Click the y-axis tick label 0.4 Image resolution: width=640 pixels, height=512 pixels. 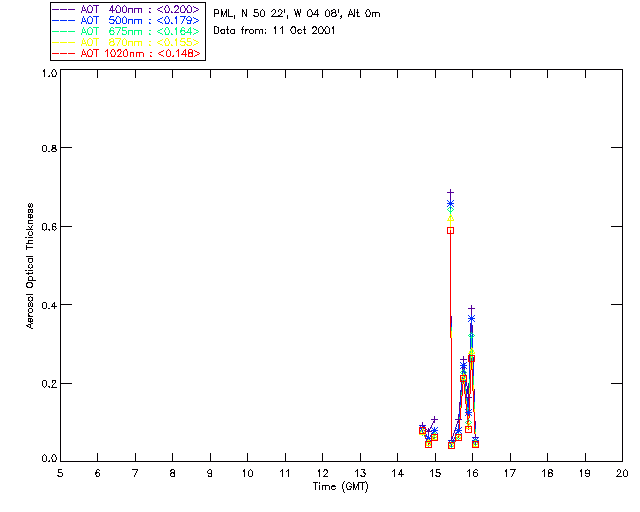point(49,305)
